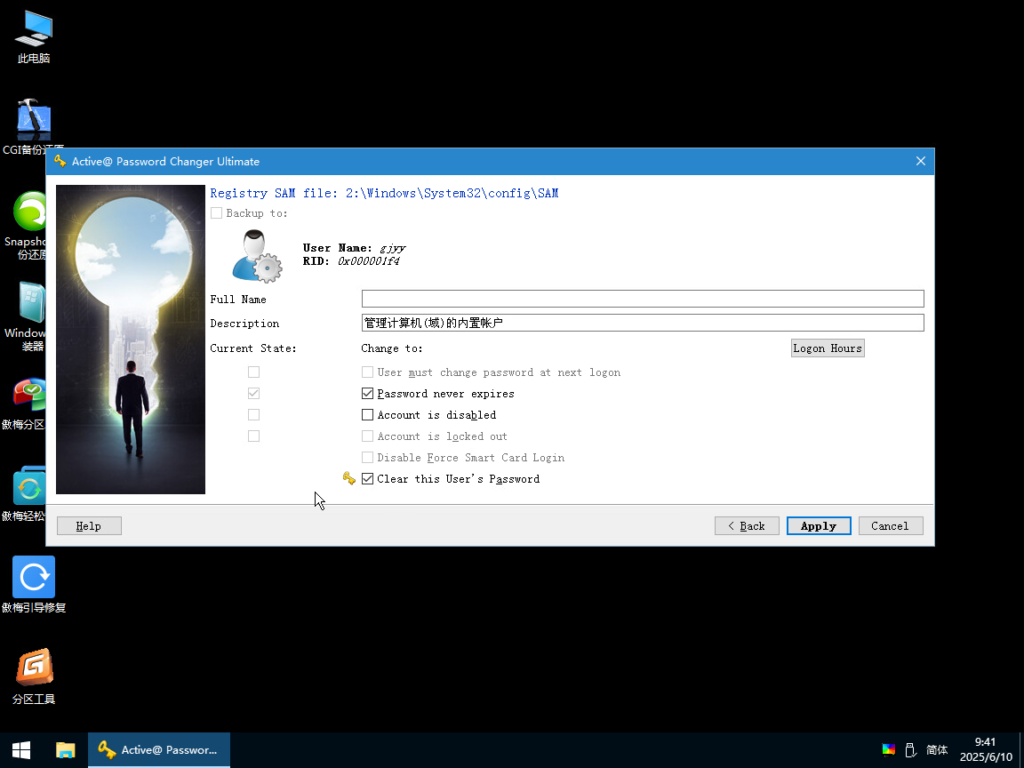Open the 此电脑 desktop icon
This screenshot has width=1024, height=768.
point(34,38)
